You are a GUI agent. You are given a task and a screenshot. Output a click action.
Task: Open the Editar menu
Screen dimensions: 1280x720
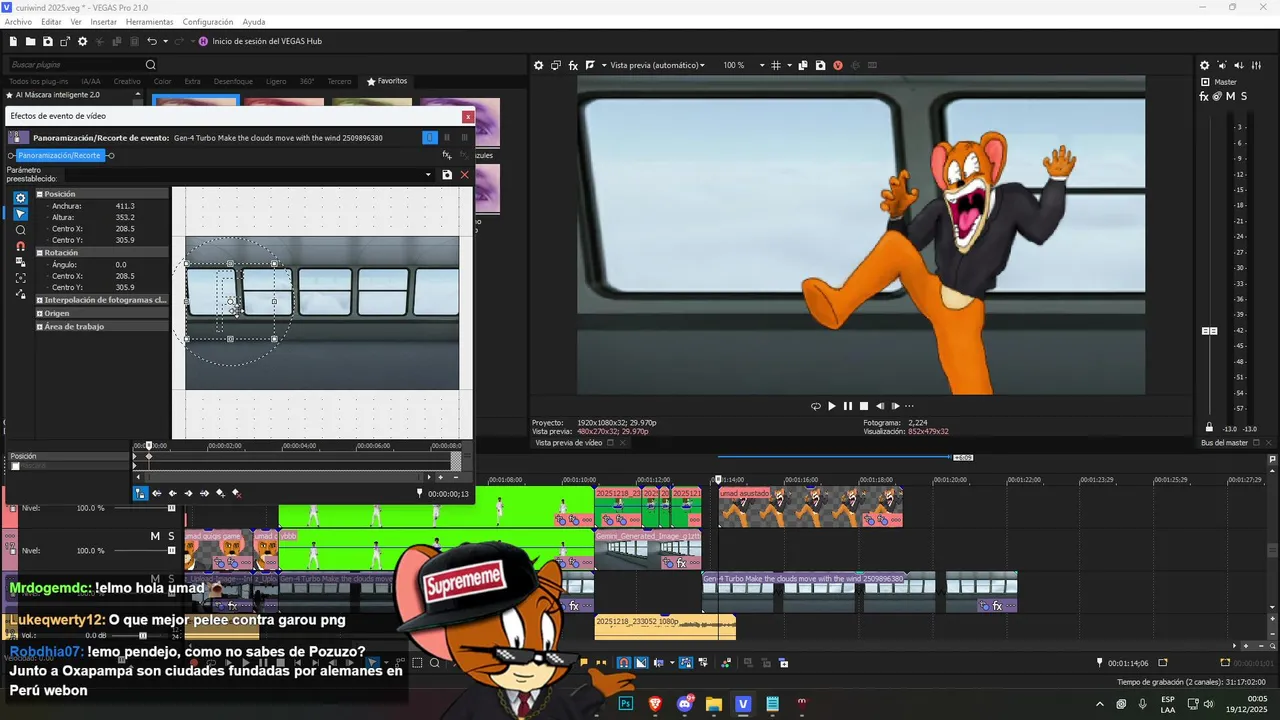tap(51, 21)
